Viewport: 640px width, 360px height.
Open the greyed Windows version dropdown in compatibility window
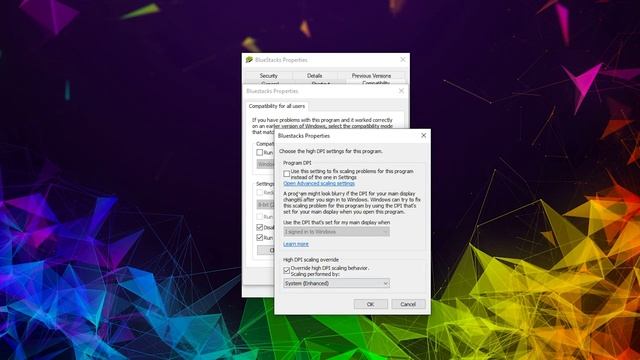(265, 164)
